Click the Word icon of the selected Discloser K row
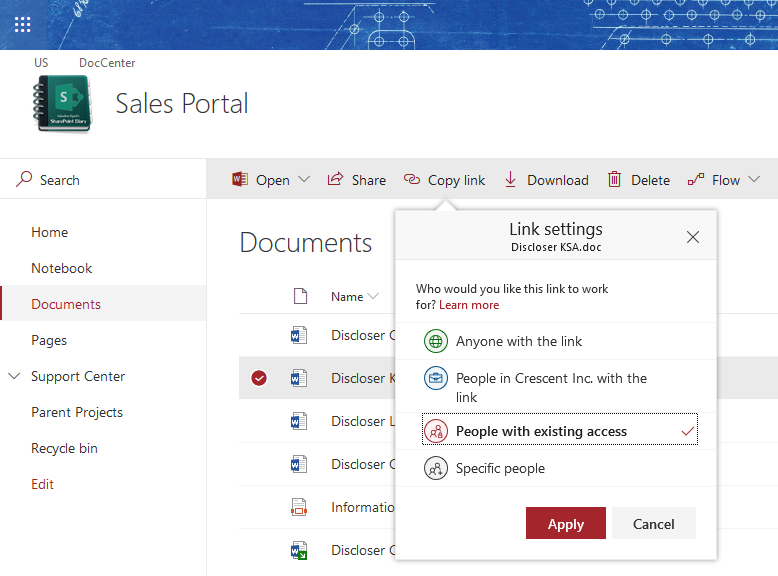Viewport: 778px width, 576px height. [299, 378]
